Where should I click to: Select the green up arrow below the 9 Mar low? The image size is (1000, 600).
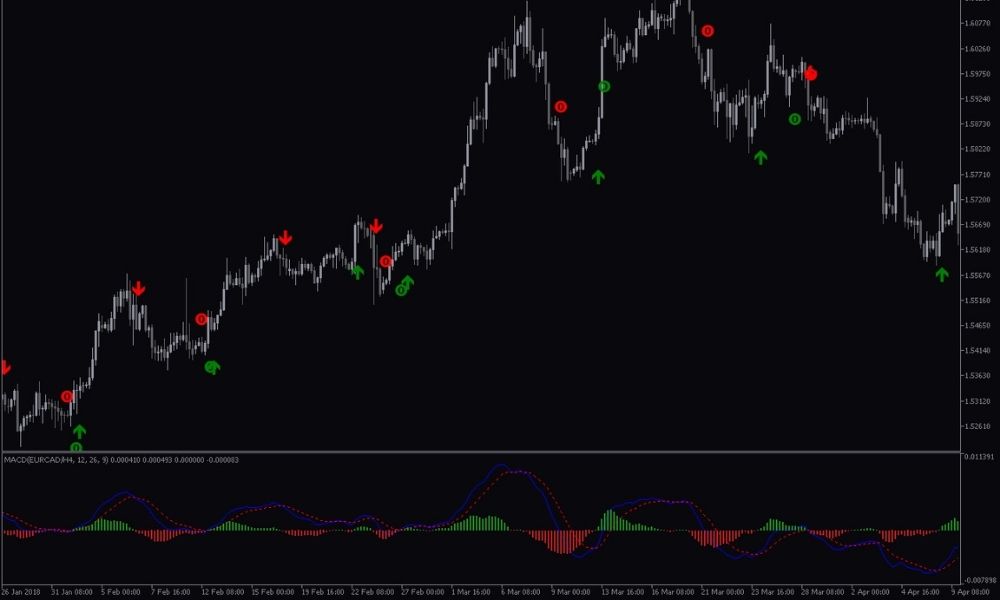pyautogui.click(x=598, y=177)
